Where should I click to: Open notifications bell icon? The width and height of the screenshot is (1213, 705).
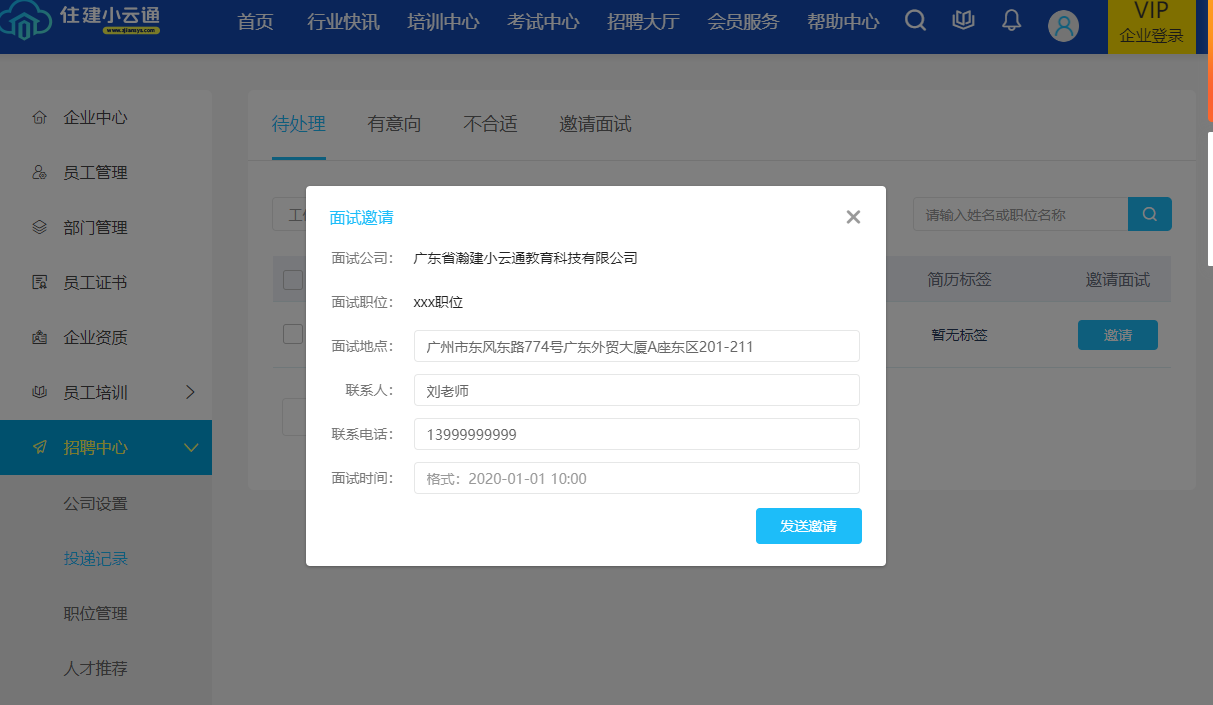click(x=1011, y=21)
